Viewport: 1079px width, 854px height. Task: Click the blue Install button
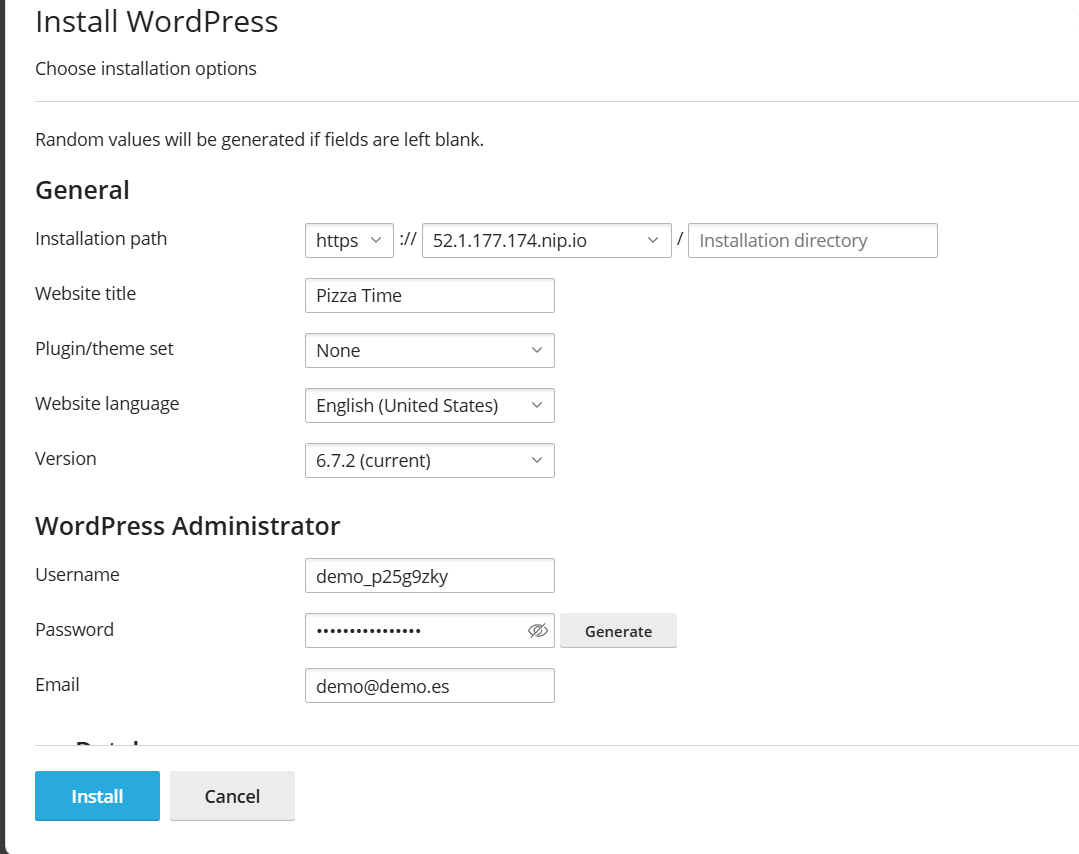[97, 796]
